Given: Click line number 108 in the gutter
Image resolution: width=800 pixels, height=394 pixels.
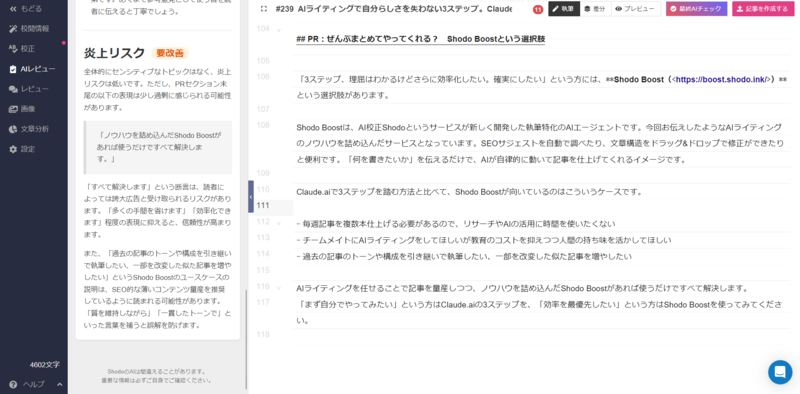Looking at the screenshot, I should tap(263, 125).
